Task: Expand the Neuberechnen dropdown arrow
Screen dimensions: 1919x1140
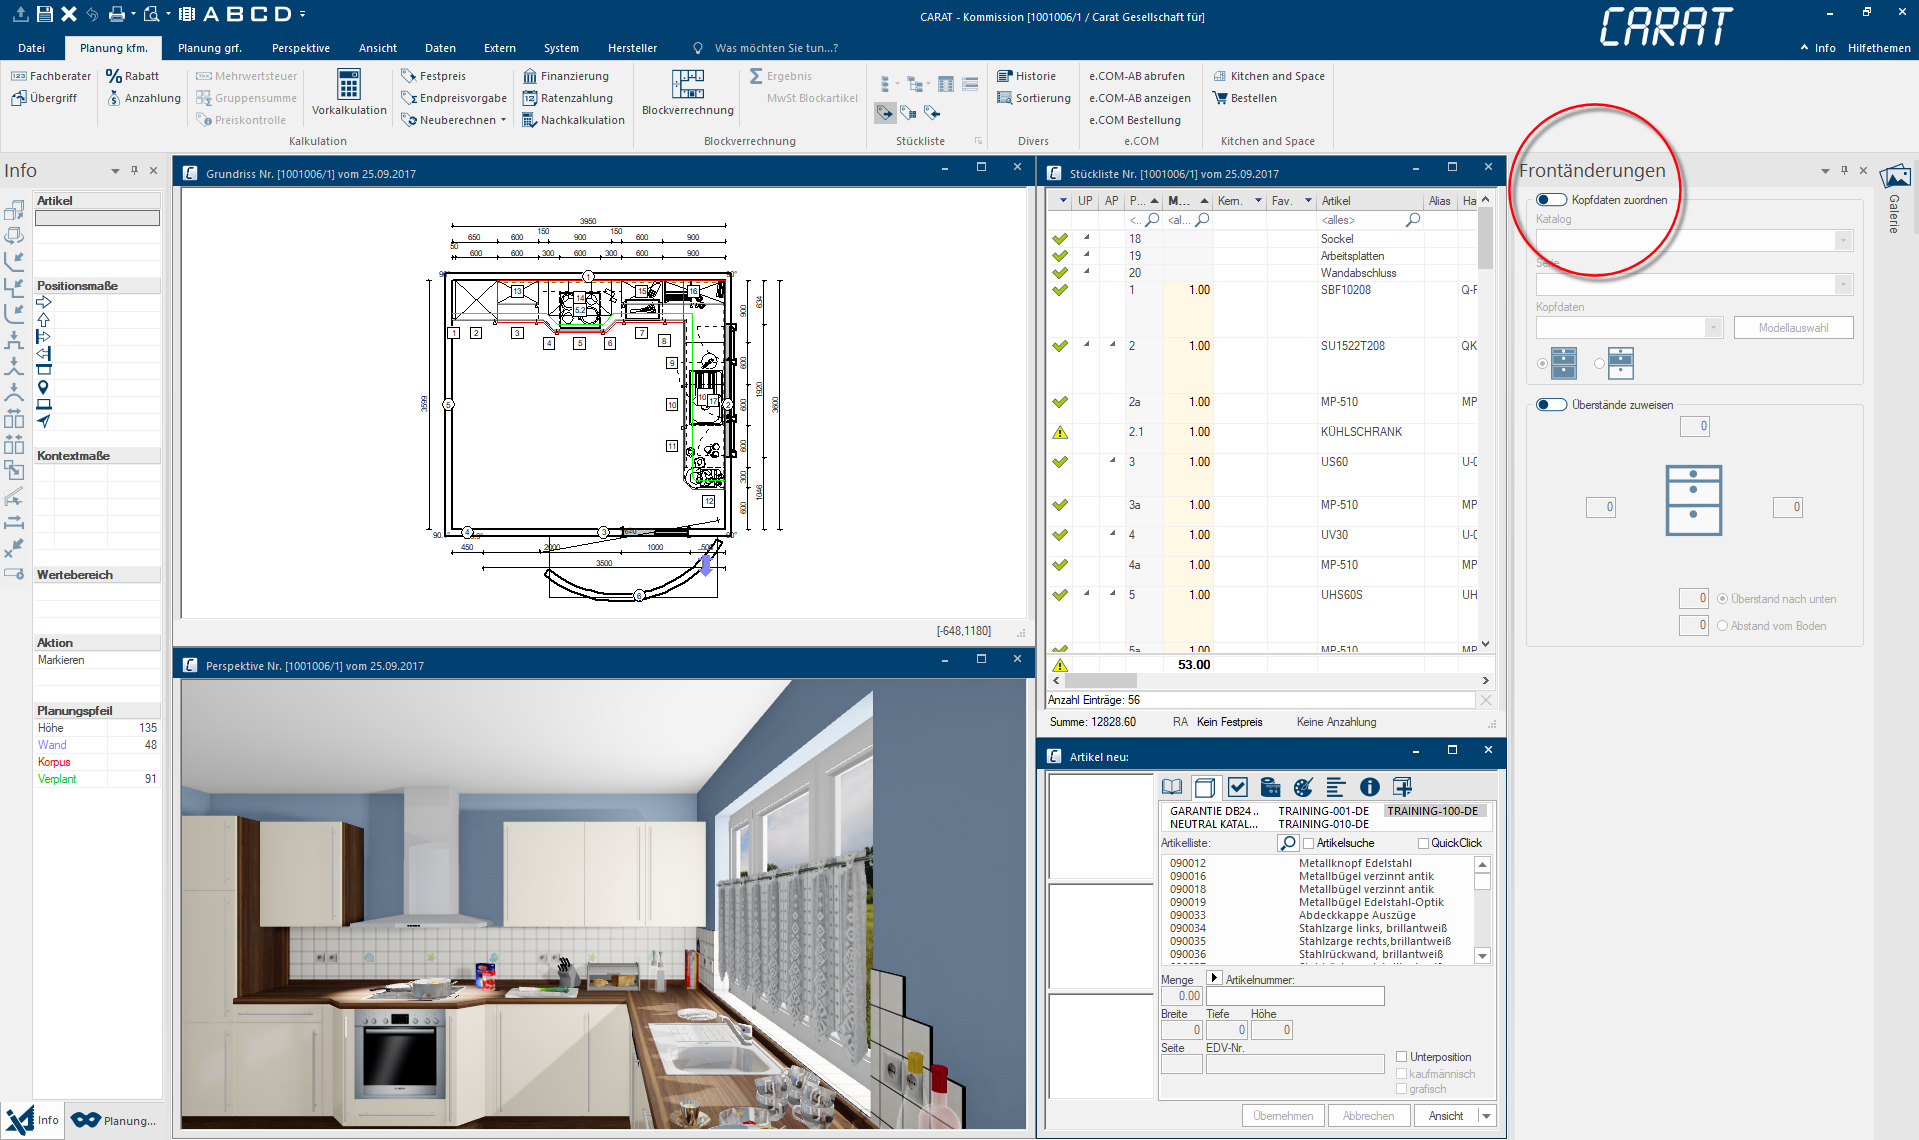Action: [x=503, y=120]
